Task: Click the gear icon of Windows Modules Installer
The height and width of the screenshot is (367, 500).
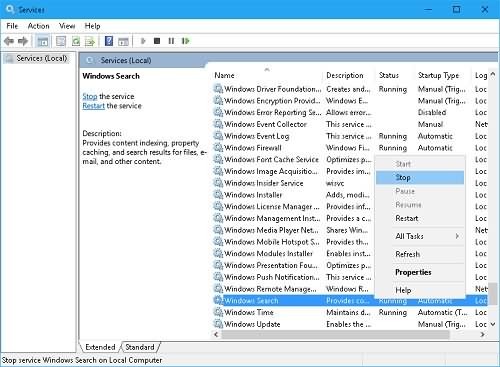Action: (x=218, y=253)
